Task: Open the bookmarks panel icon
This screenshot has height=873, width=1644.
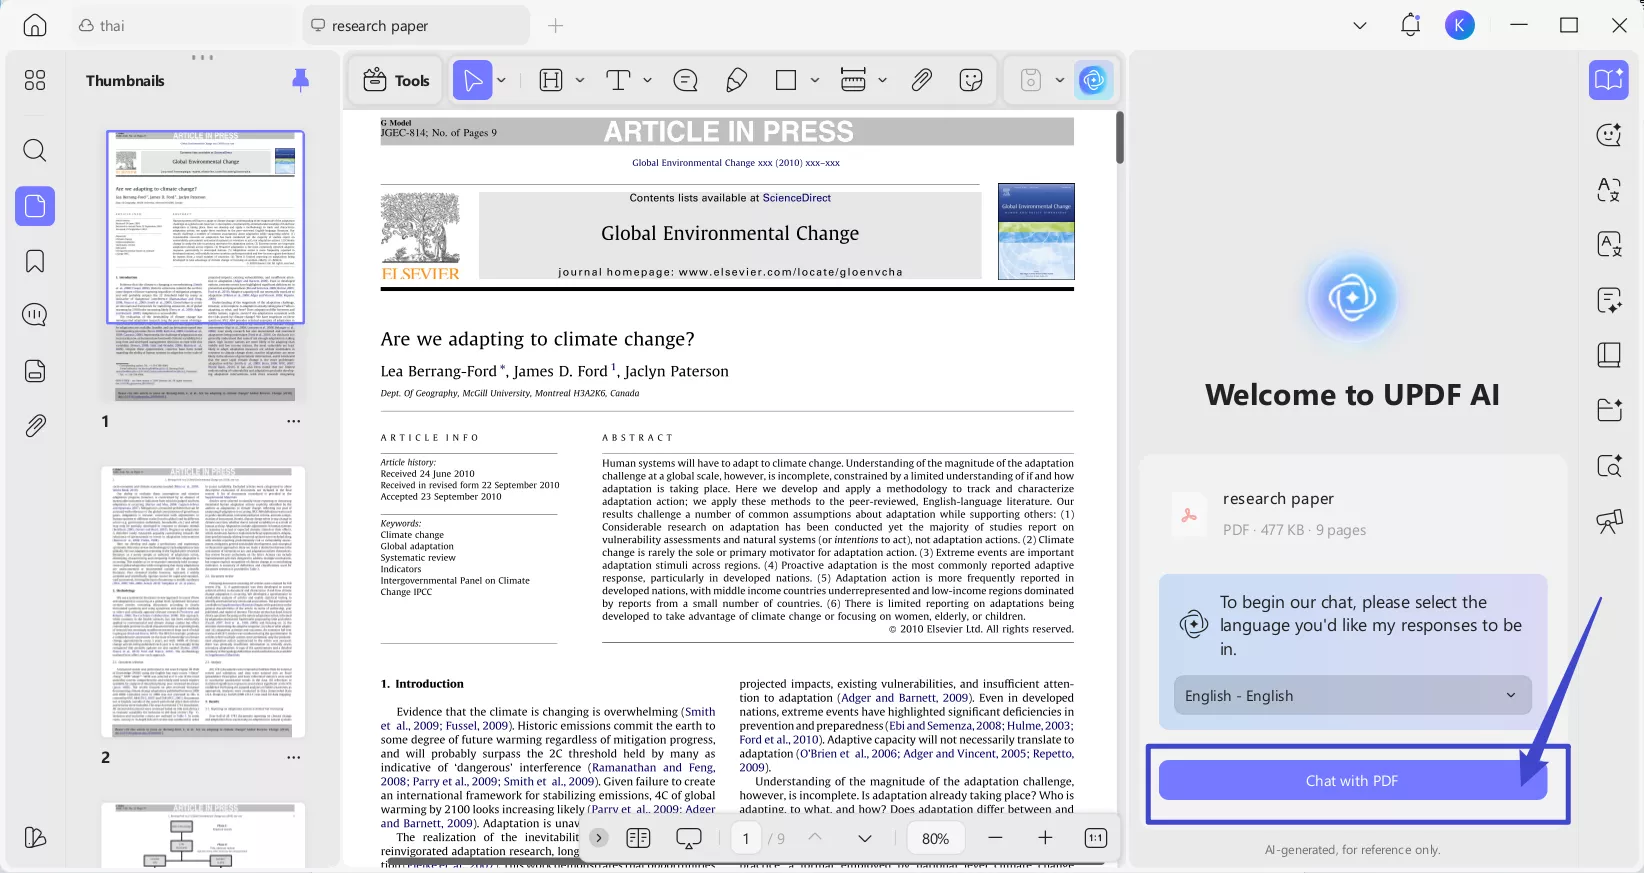Action: (x=35, y=261)
